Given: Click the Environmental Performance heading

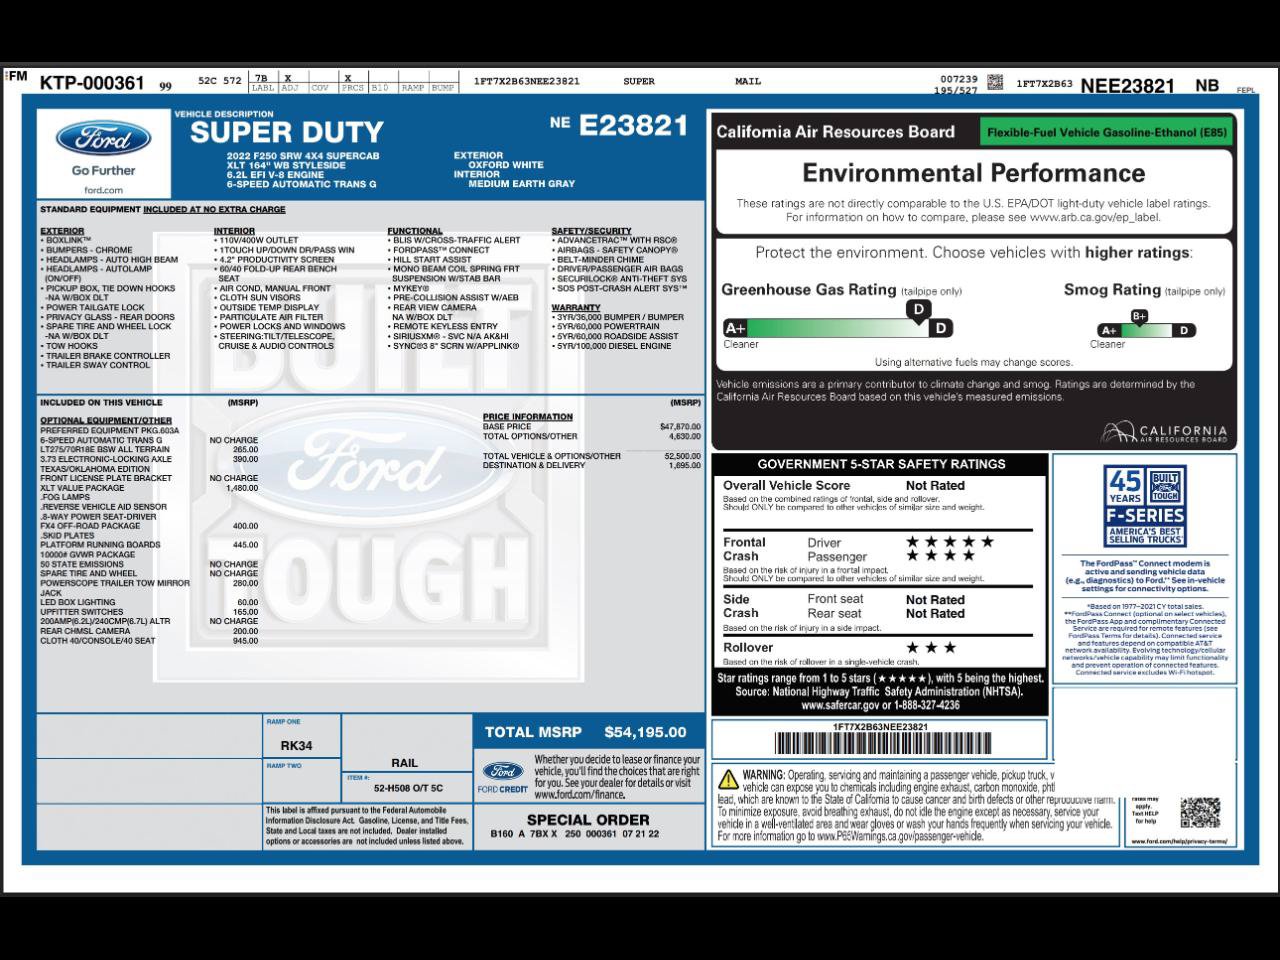Looking at the screenshot, I should tap(974, 173).
